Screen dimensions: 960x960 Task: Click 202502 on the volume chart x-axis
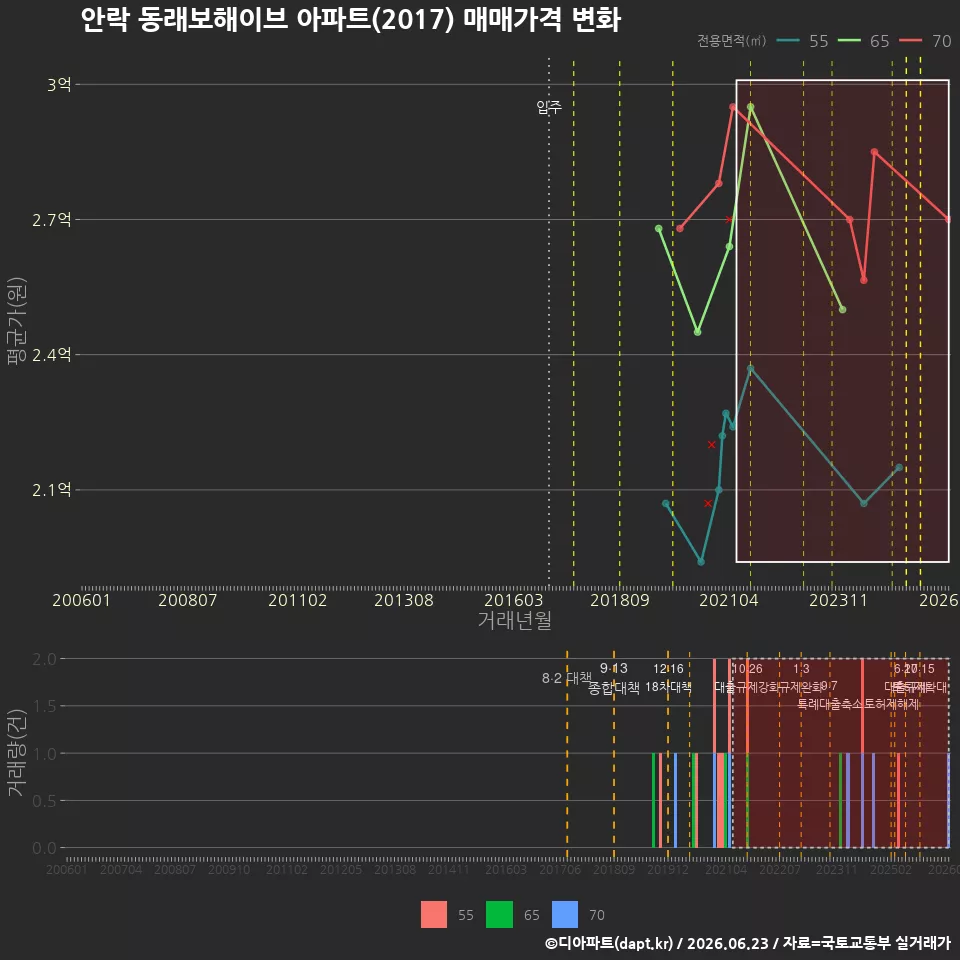(891, 869)
